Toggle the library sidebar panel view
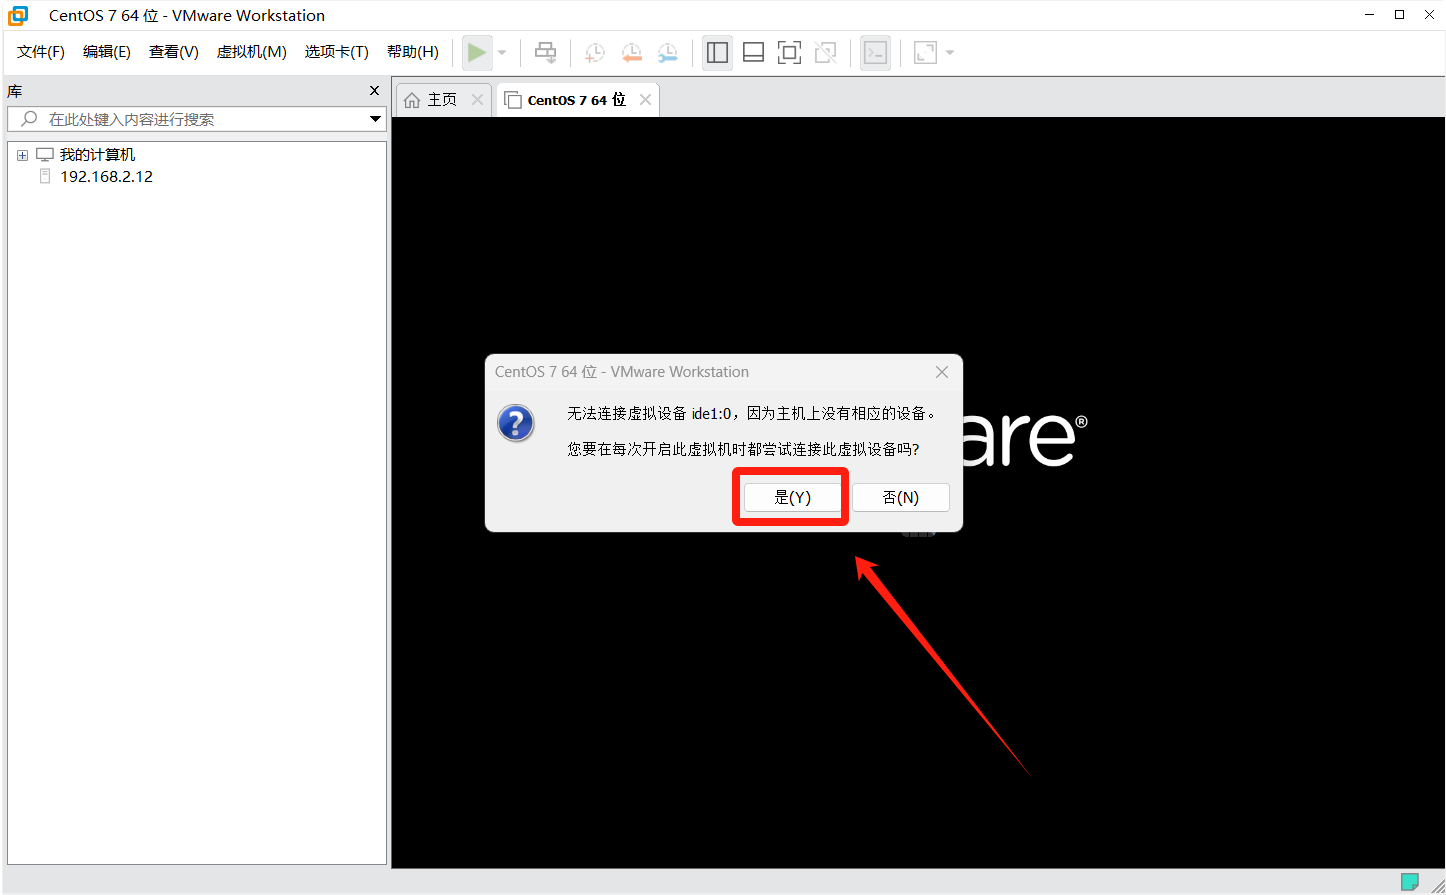 click(717, 53)
